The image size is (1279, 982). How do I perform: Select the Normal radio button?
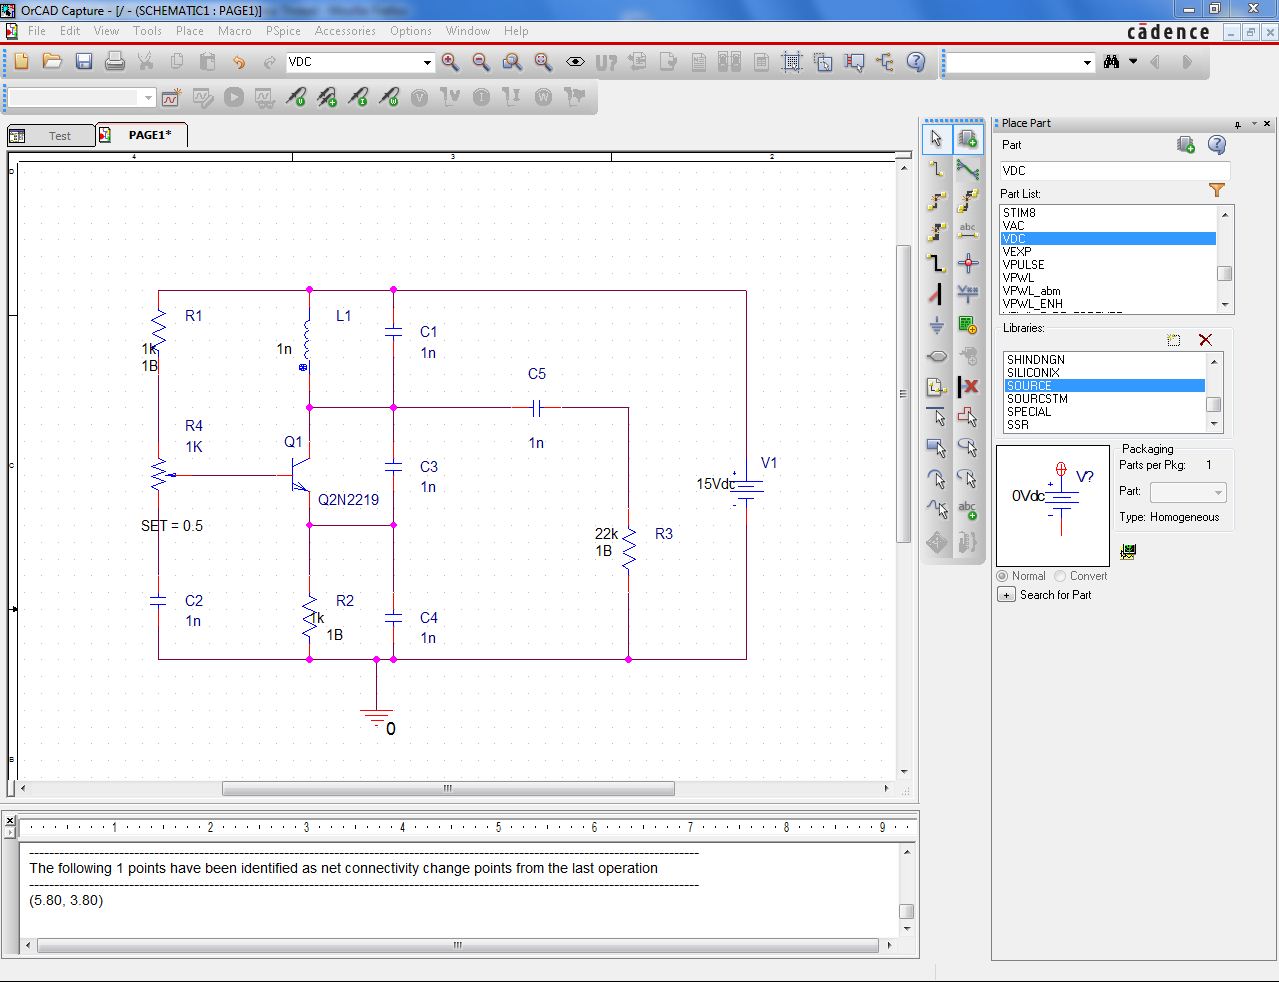[x=1003, y=576]
